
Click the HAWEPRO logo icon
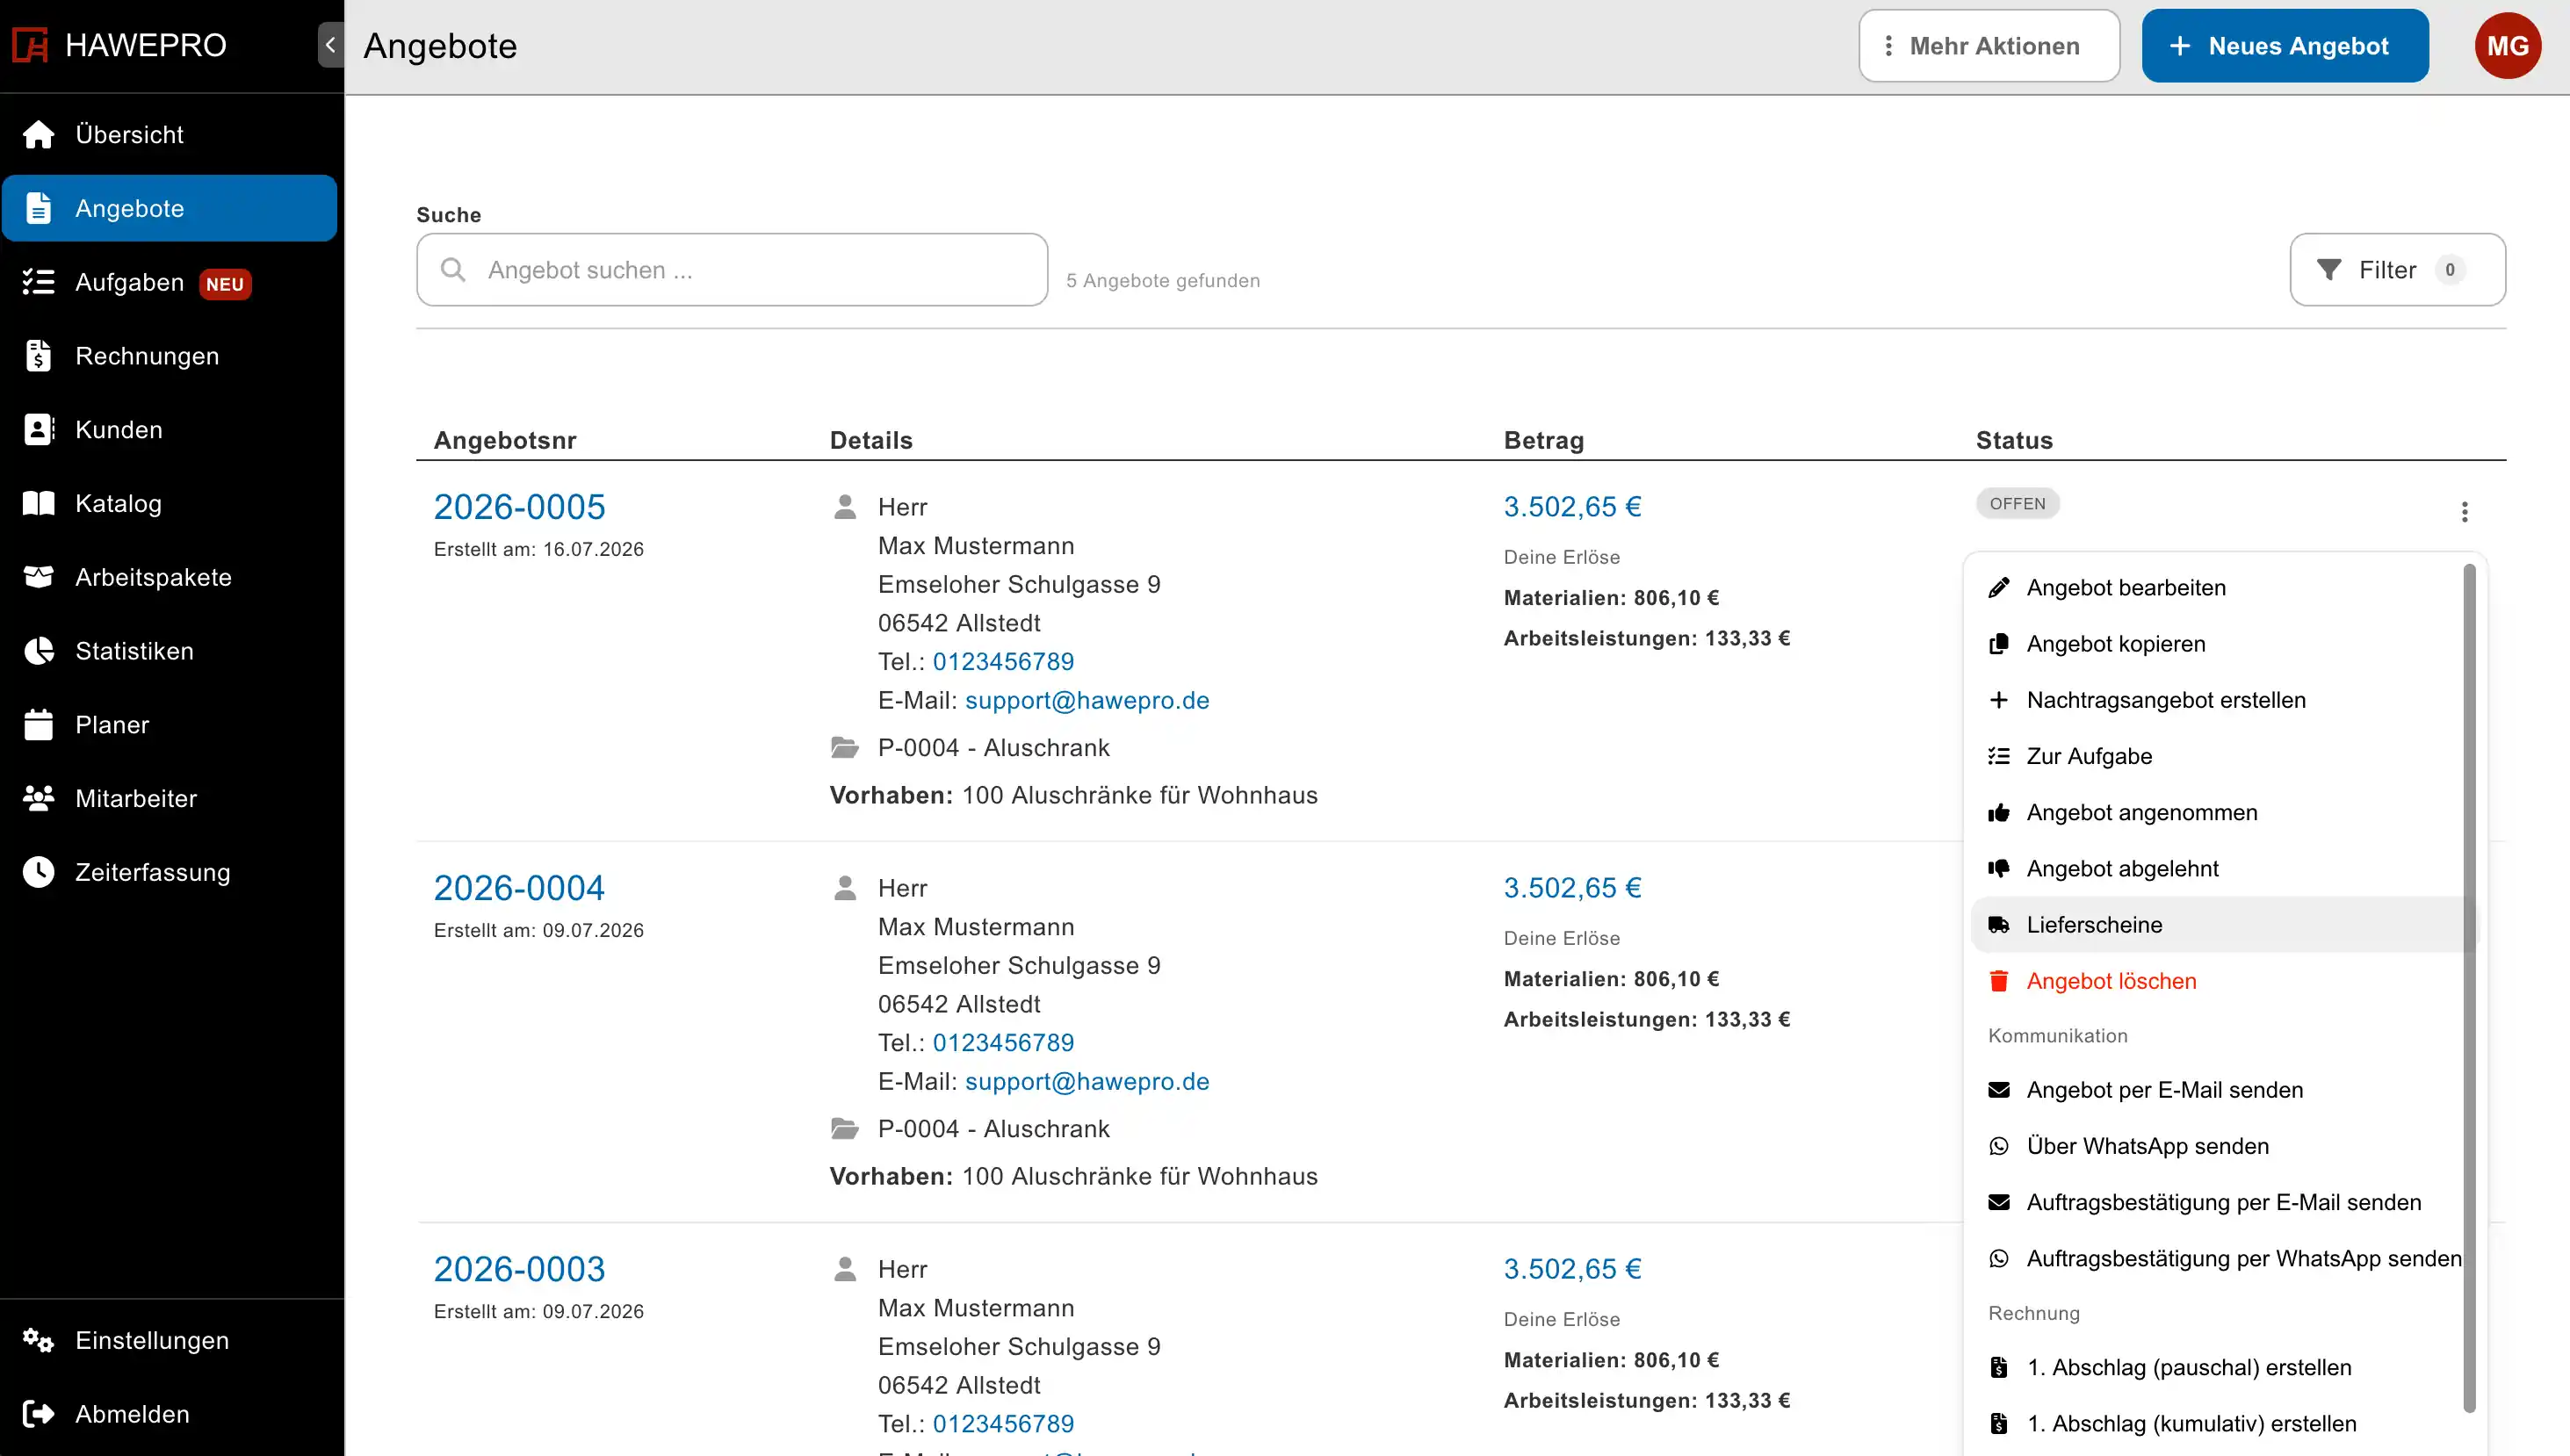click(x=30, y=45)
